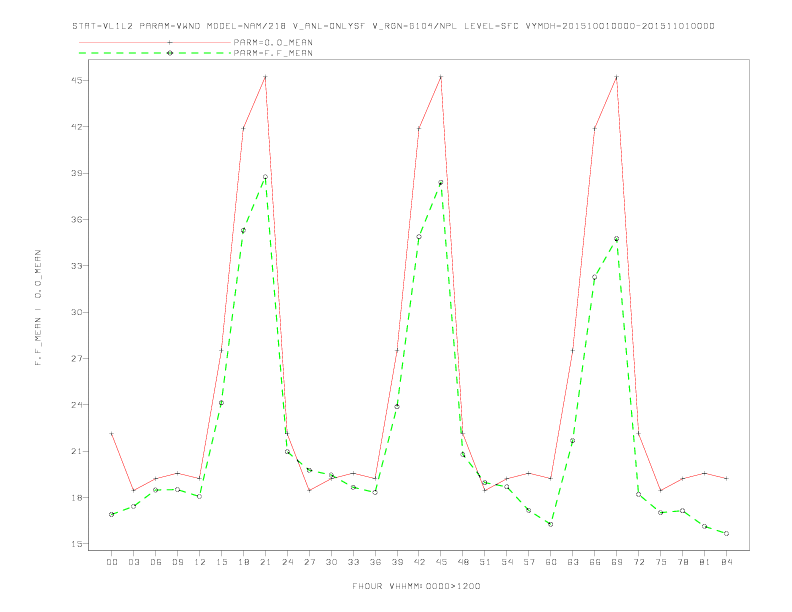The image size is (792, 612).
Task: Click the x-axis tick label 75
Action: [661, 562]
